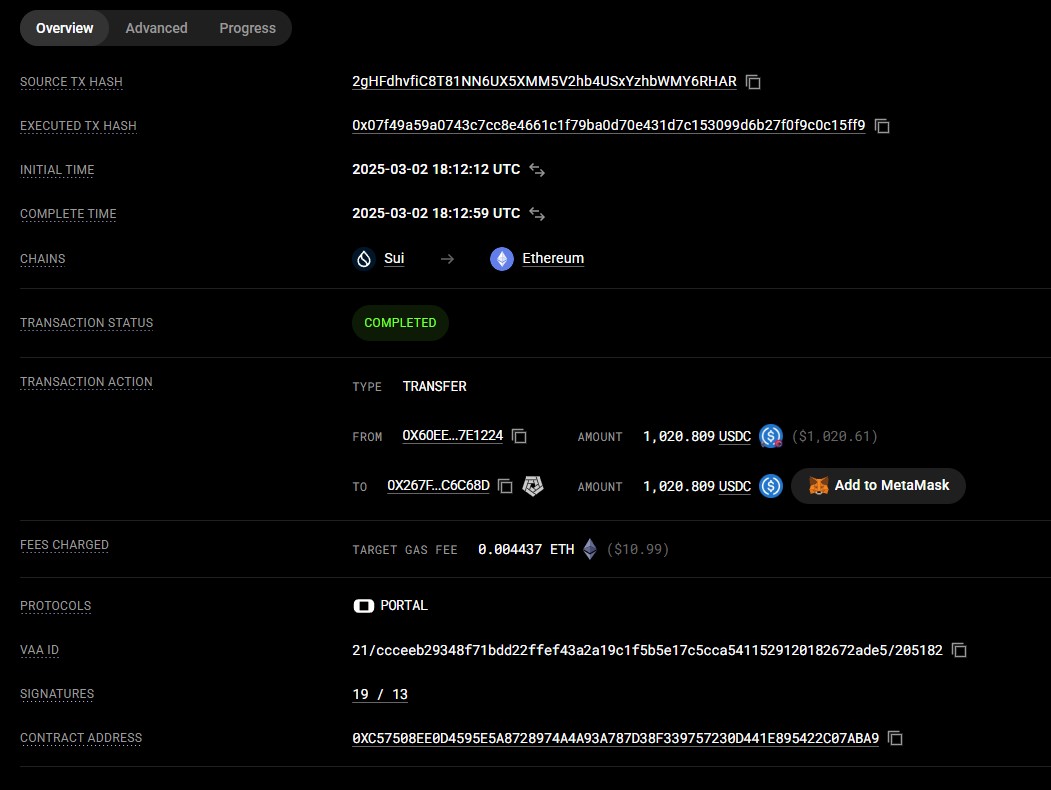The width and height of the screenshot is (1051, 790).
Task: Toggle the complete time timezone display
Action: 537,213
